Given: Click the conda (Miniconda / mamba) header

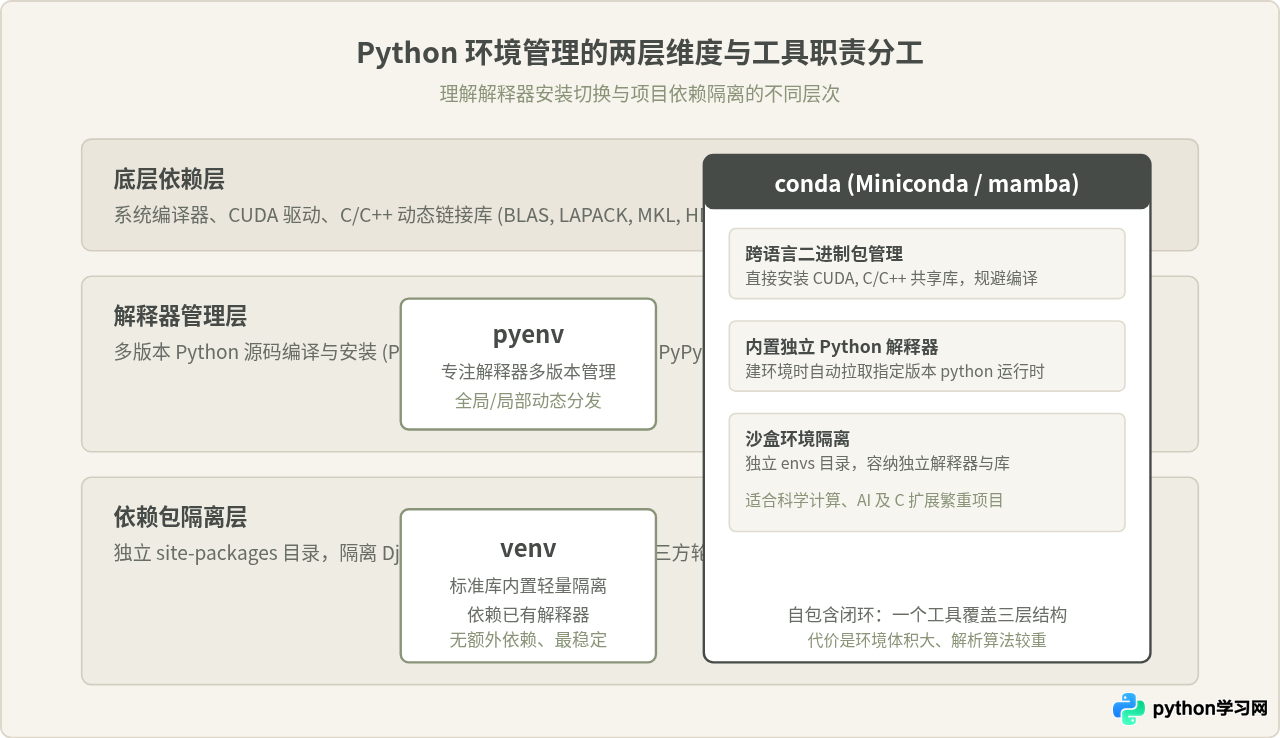Looking at the screenshot, I should coord(927,183).
